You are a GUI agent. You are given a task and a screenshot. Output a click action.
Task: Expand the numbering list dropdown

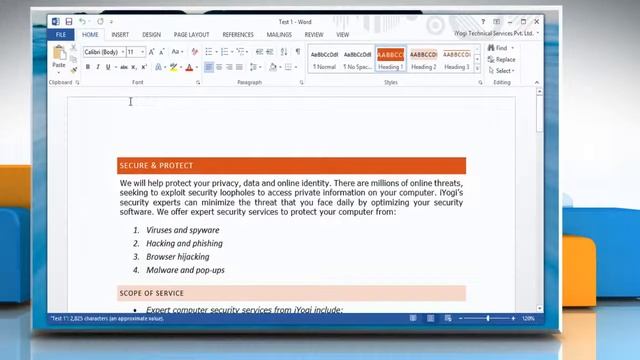point(232,52)
